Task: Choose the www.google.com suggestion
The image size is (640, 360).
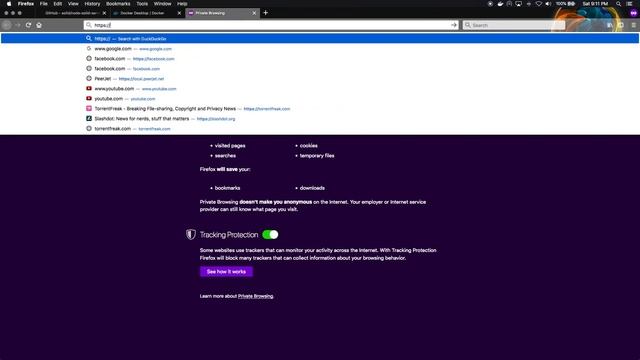Action: (320, 49)
